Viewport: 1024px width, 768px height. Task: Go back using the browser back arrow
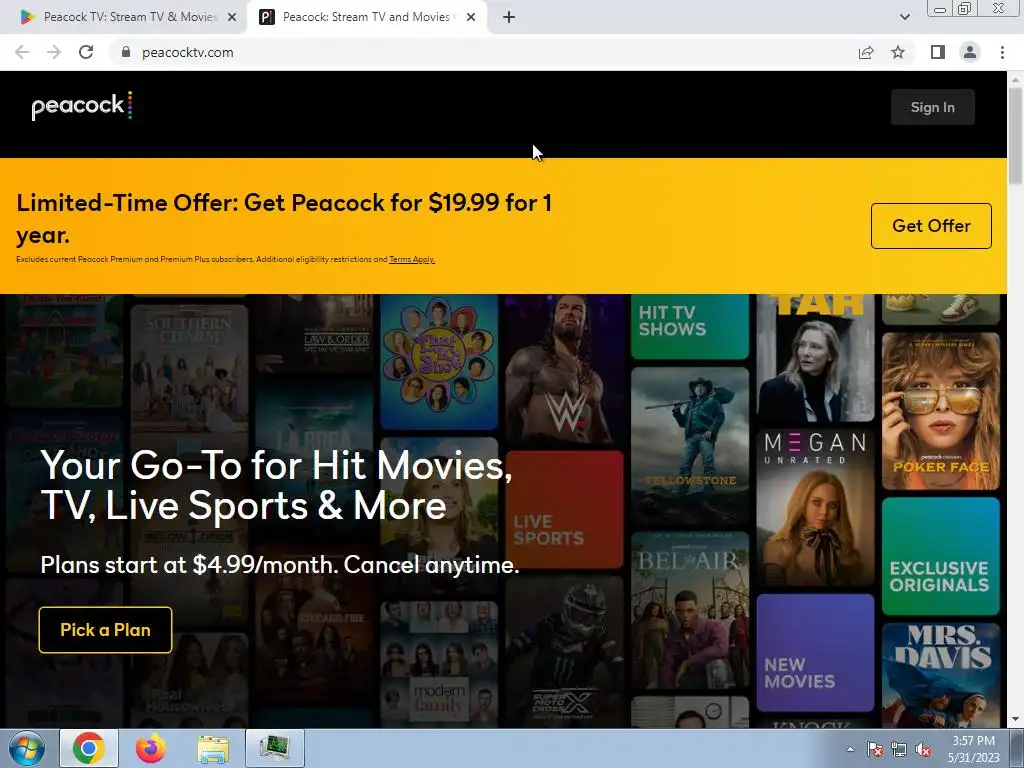point(22,52)
